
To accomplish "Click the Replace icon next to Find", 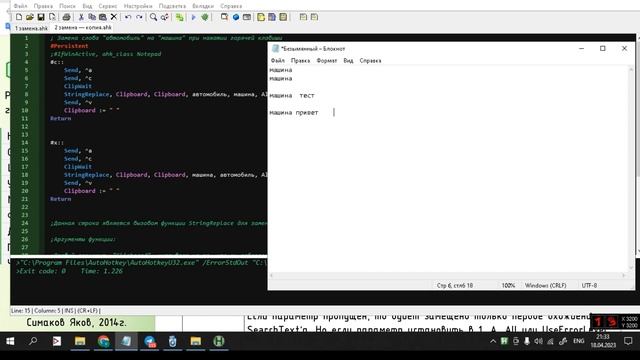I will pyautogui.click(x=165, y=17).
